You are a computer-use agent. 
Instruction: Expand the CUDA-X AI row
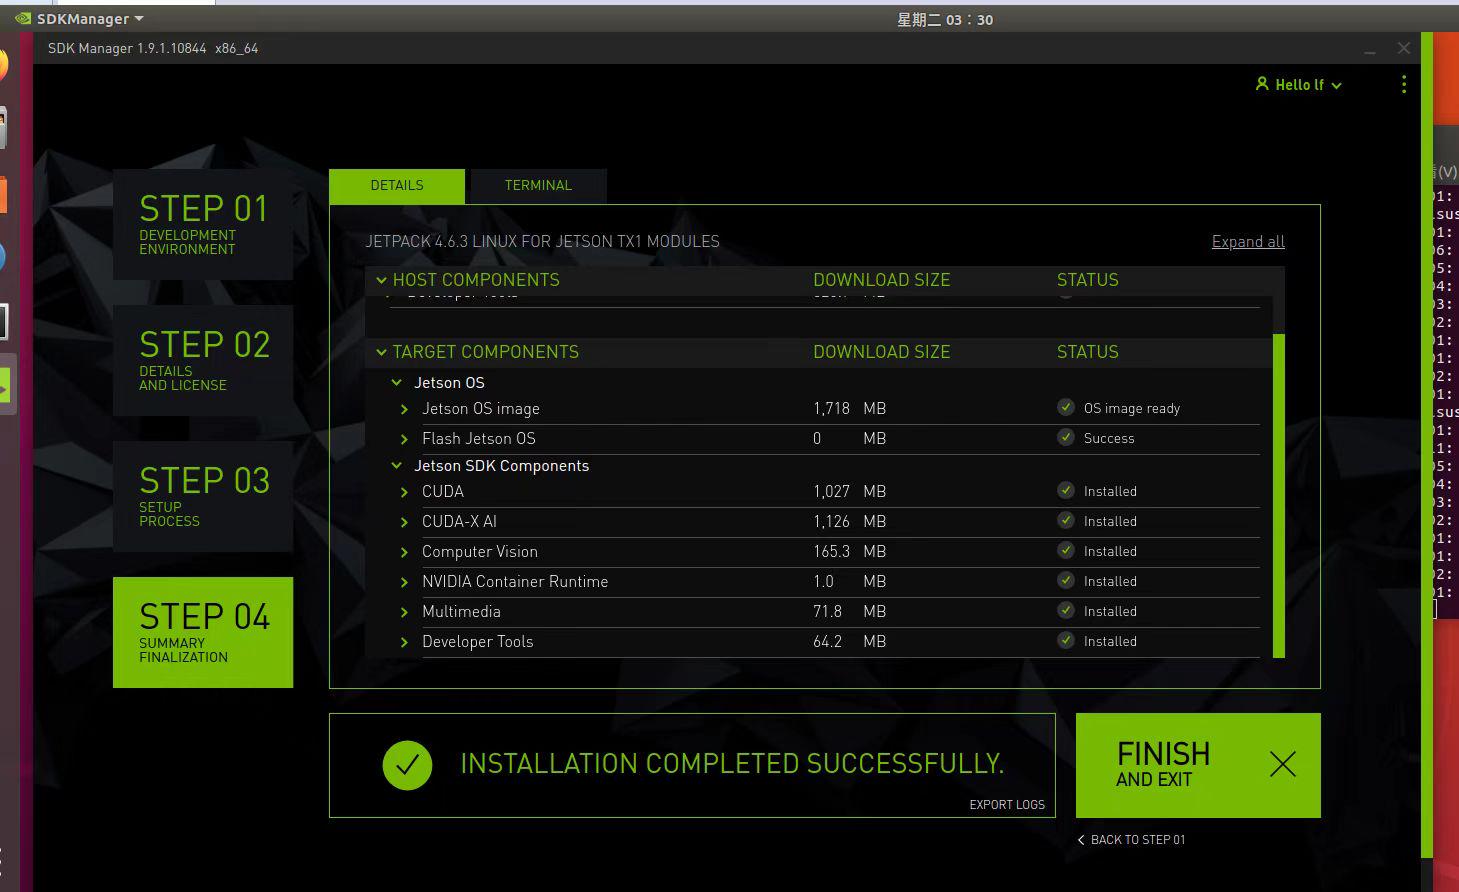[404, 522]
